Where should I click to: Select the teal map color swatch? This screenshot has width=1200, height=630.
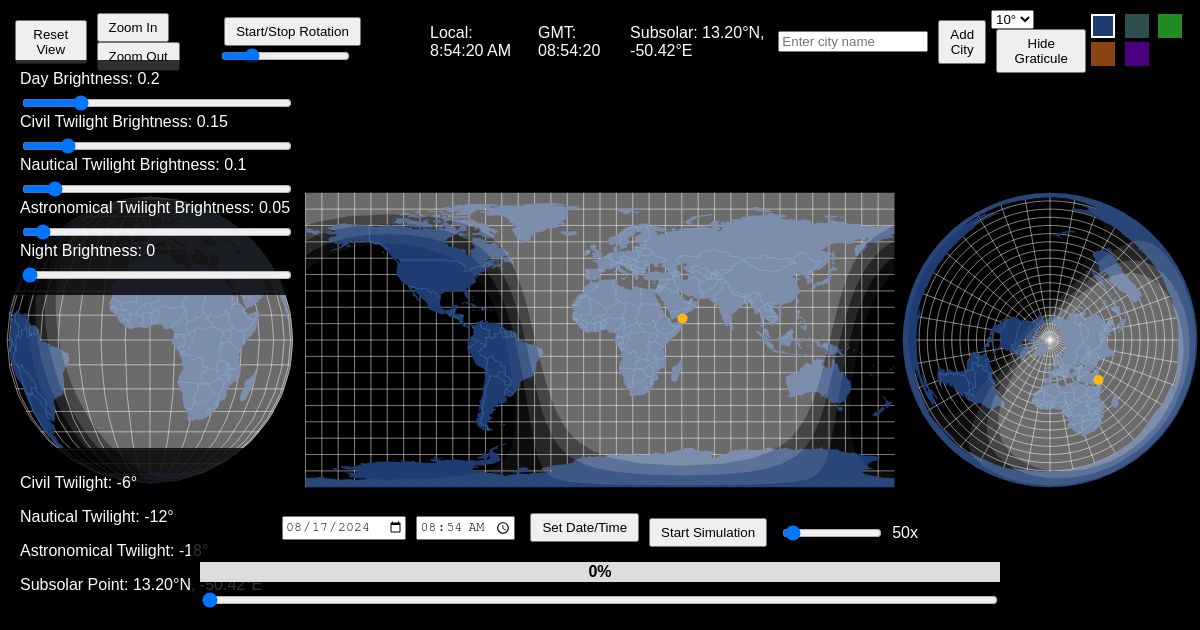pyautogui.click(x=1137, y=26)
